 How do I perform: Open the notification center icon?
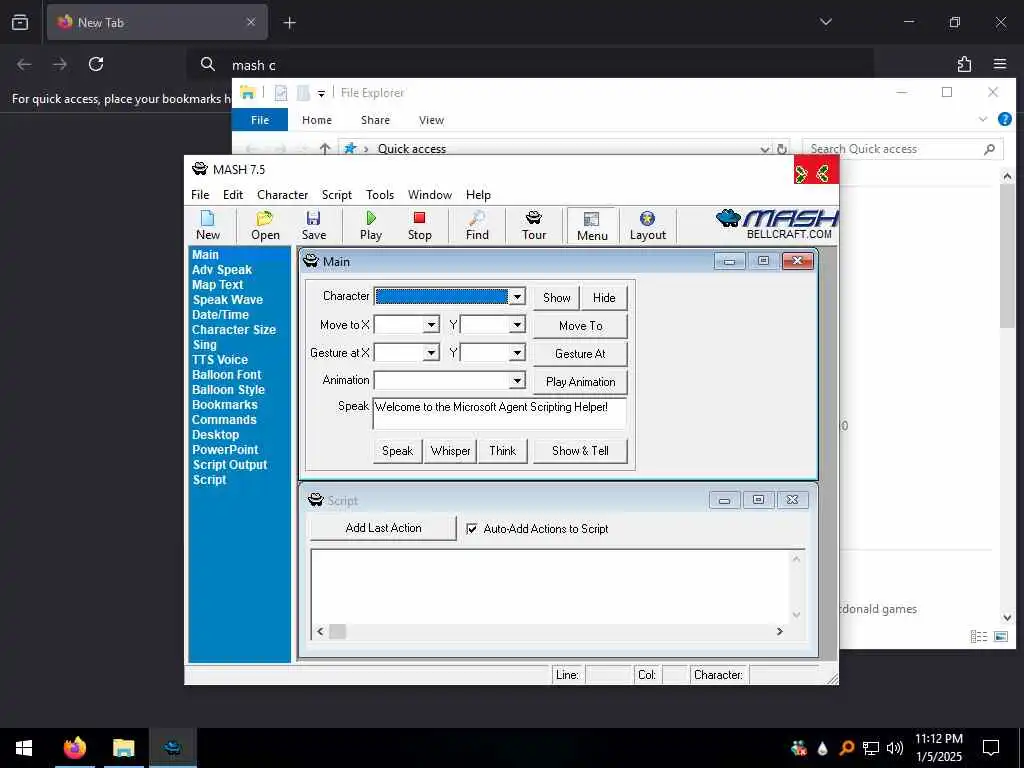click(x=991, y=748)
